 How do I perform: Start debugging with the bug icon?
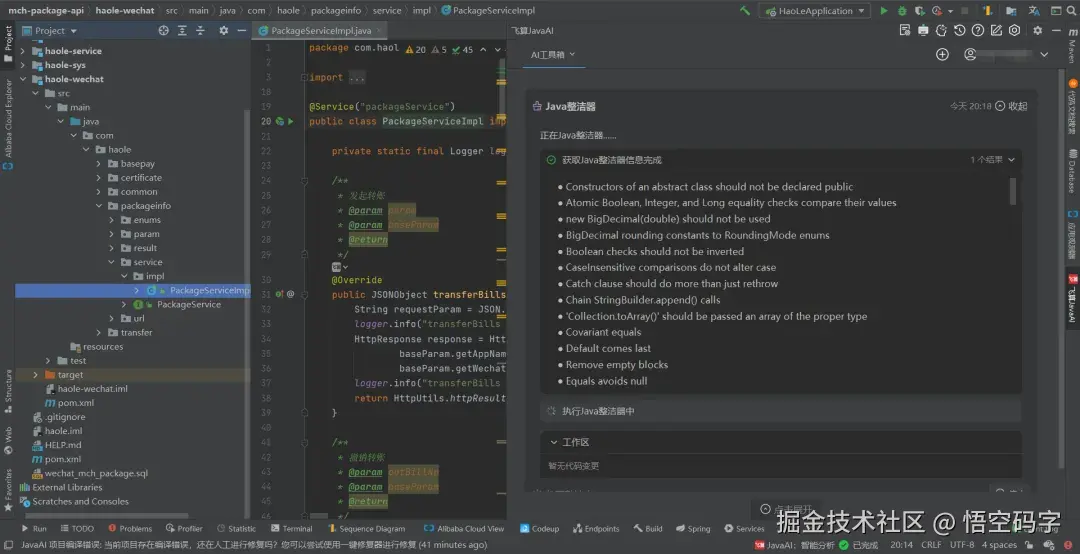903,11
